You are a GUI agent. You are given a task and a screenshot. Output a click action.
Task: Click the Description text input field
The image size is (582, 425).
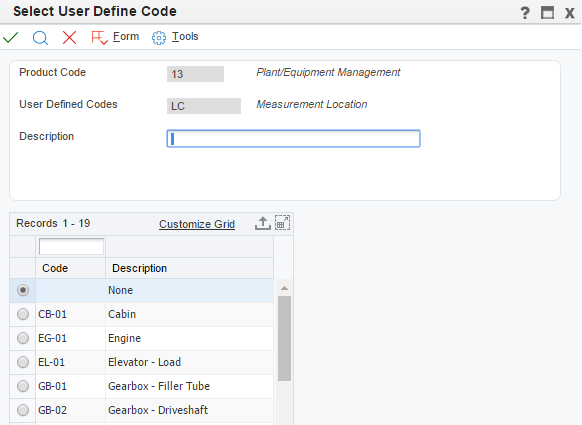click(x=294, y=138)
